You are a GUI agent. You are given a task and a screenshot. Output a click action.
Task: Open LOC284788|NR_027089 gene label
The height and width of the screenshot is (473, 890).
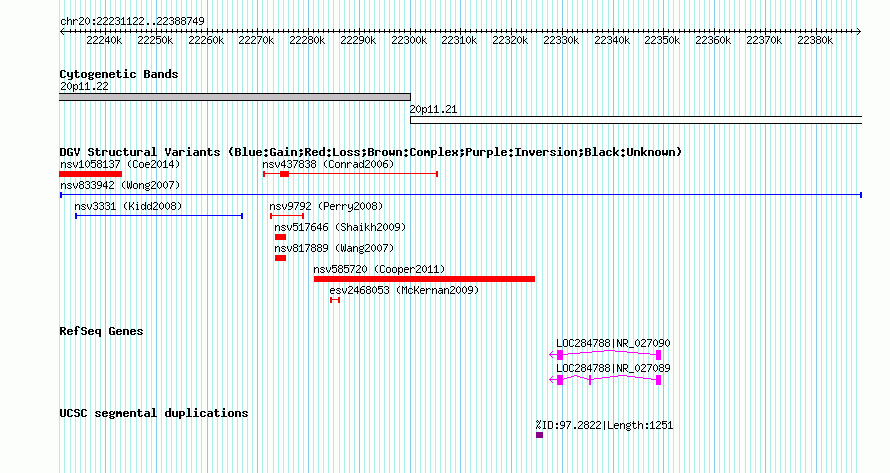[613, 368]
